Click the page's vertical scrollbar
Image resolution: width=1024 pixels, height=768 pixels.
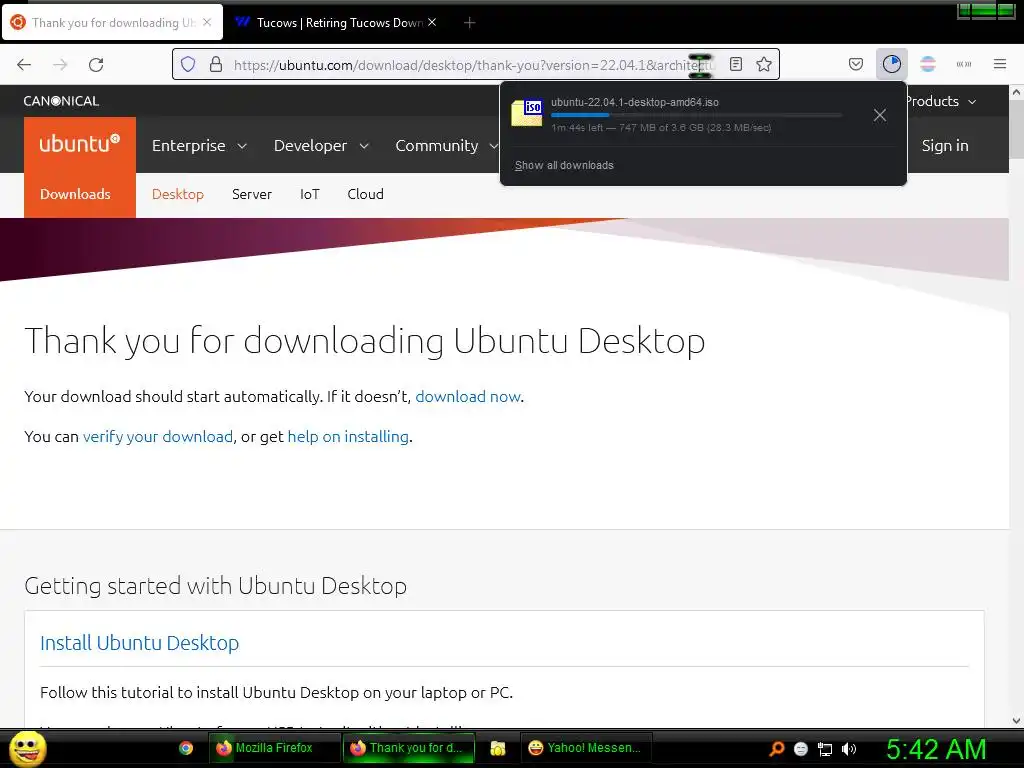pos(1016,131)
